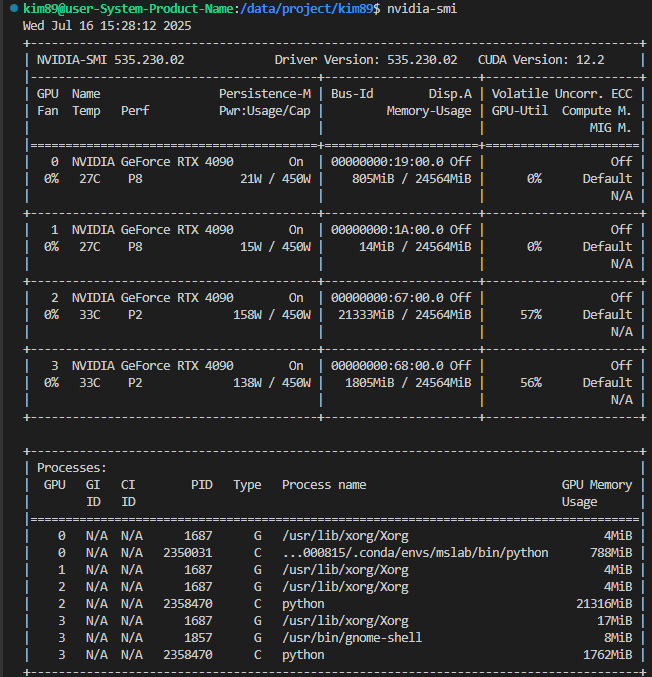This screenshot has width=652, height=677.
Task: Click the /usr/bin/gnome-shell process name
Action: pos(352,638)
